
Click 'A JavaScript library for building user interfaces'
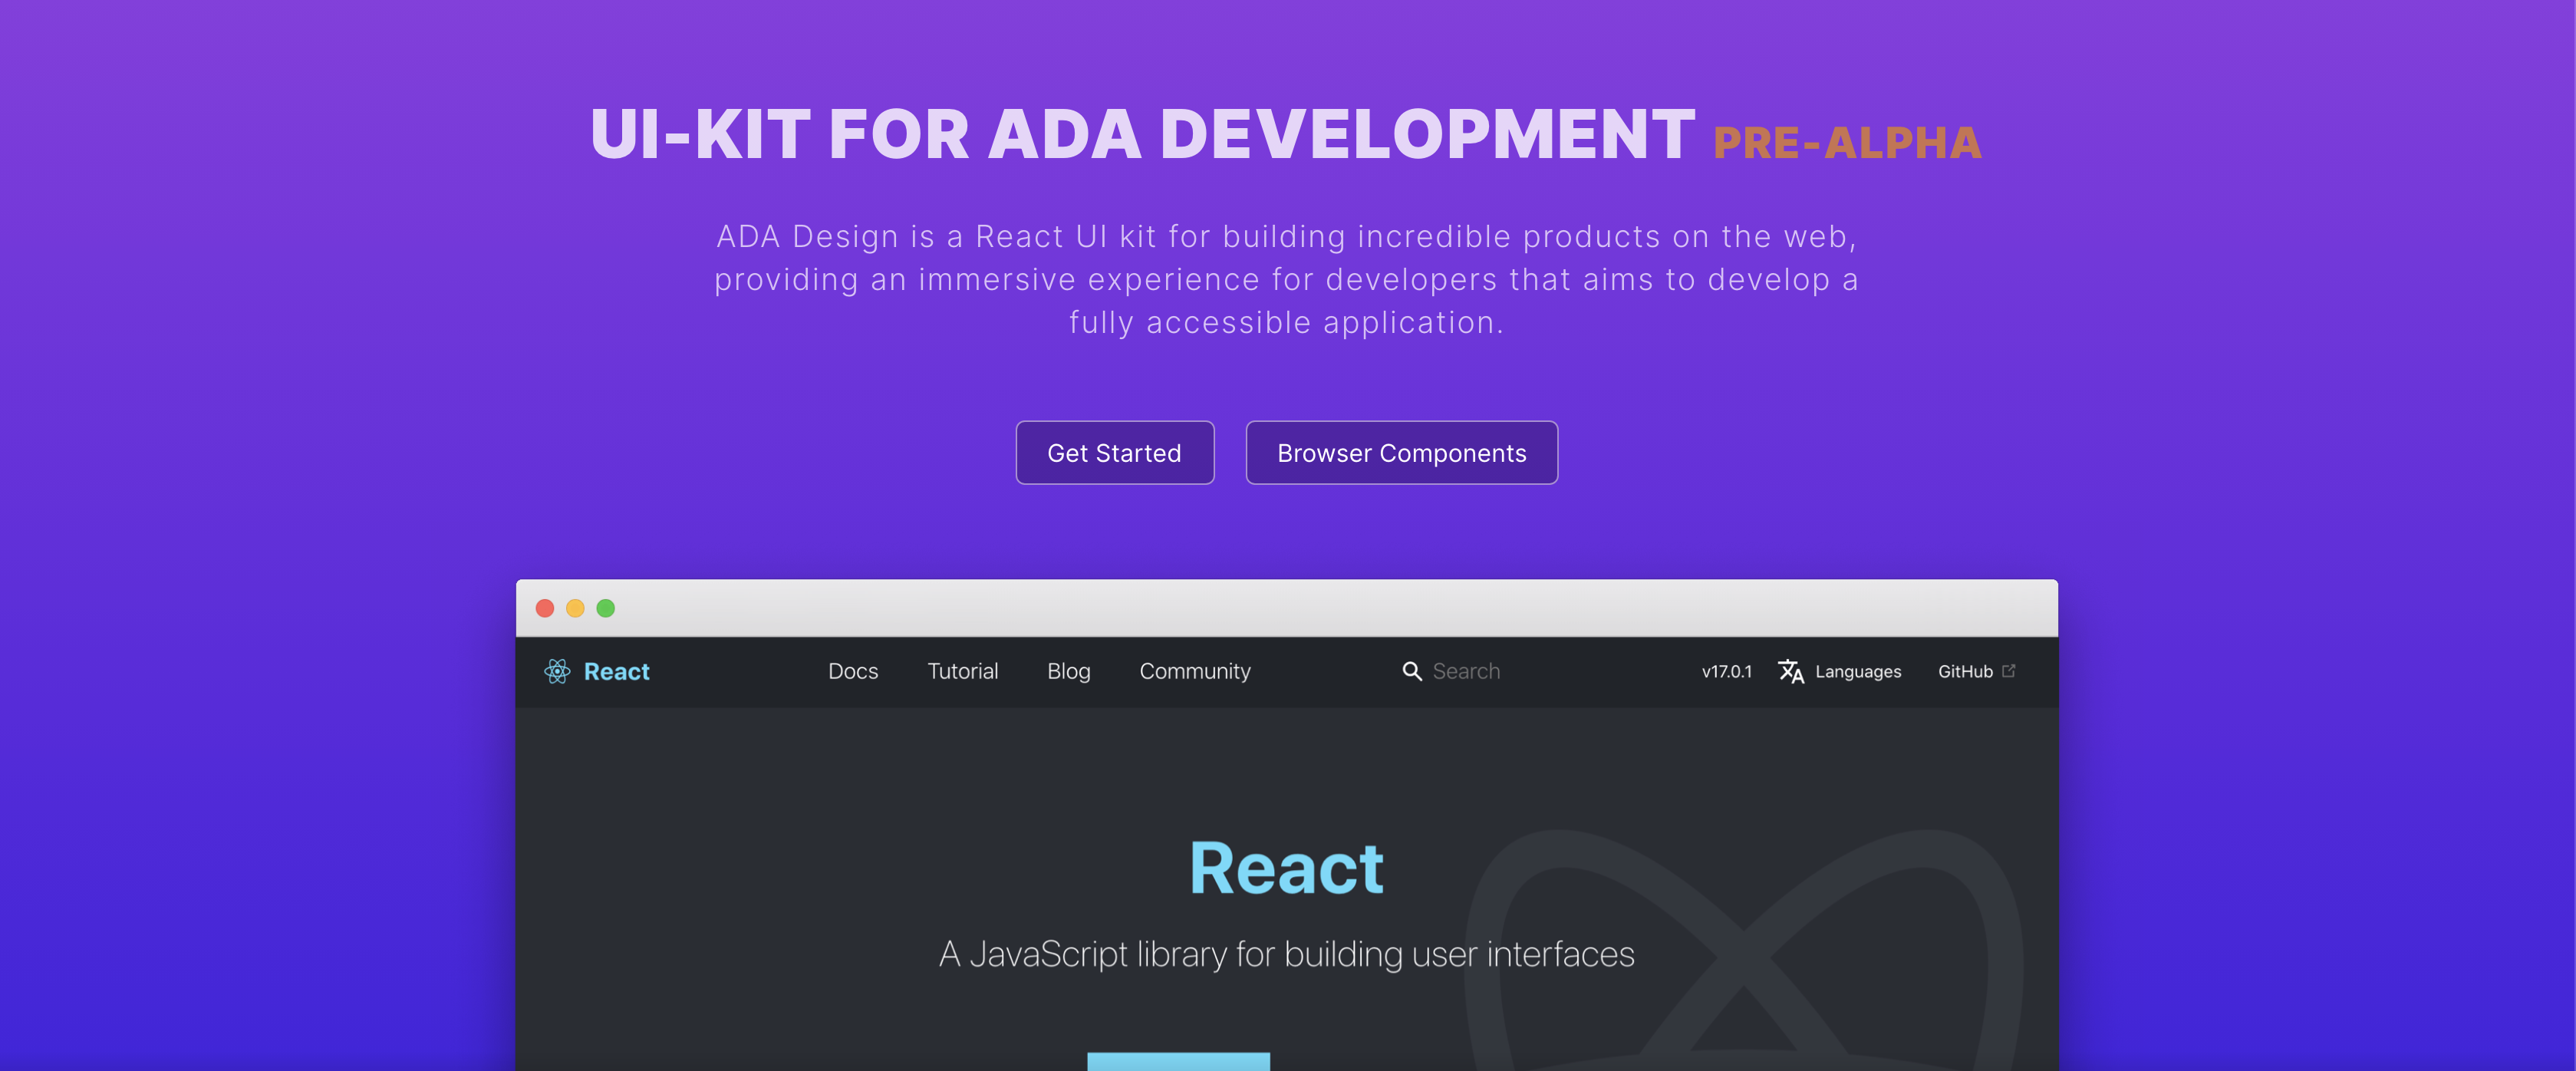1287,954
